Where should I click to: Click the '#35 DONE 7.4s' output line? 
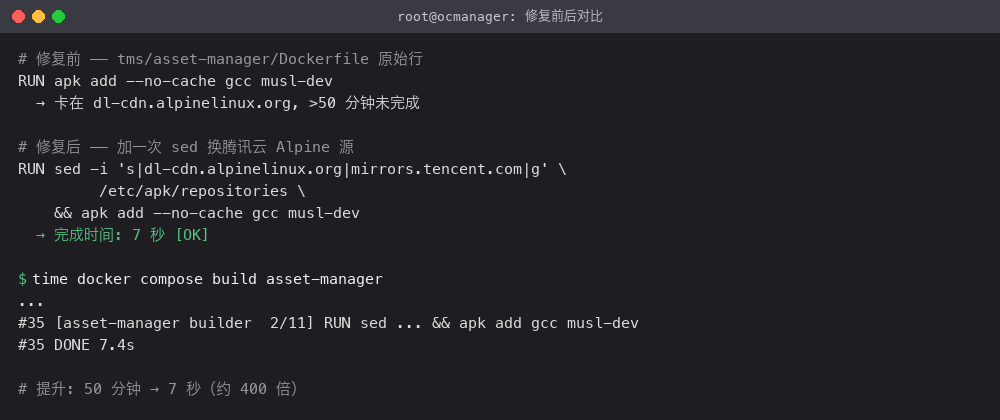tap(77, 345)
